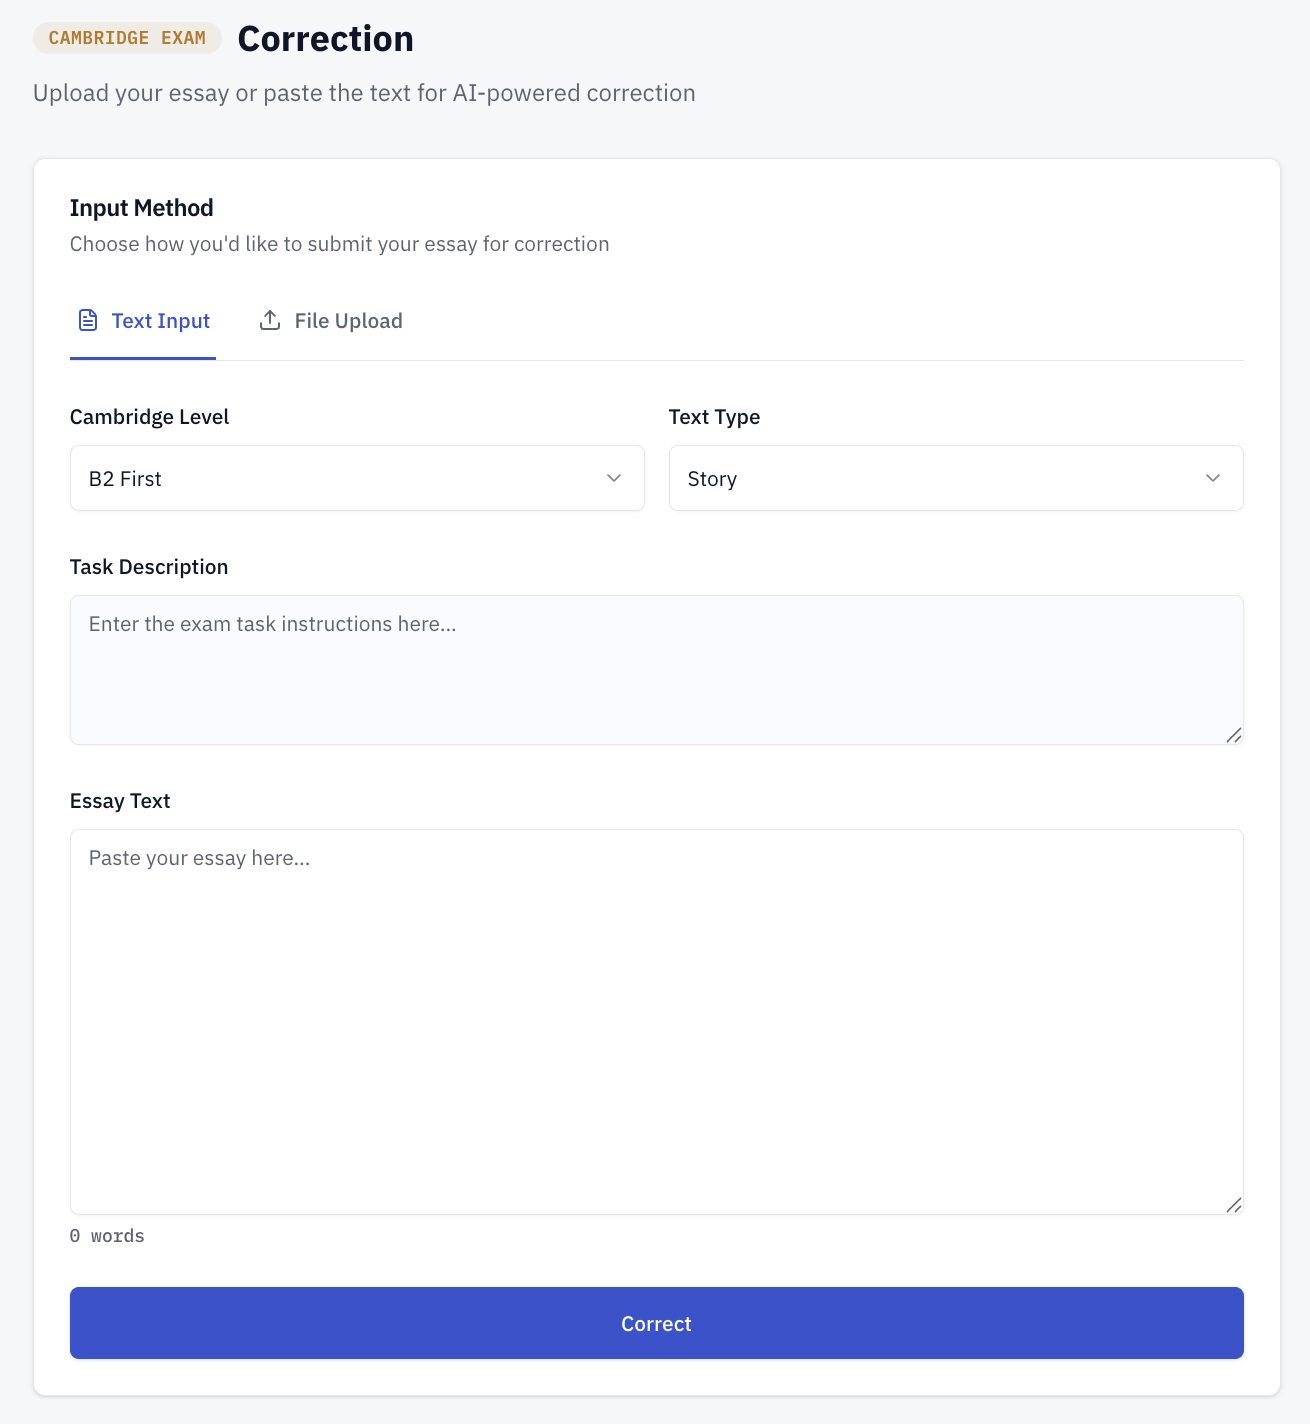The height and width of the screenshot is (1424, 1310).
Task: Click the Cambridge Level chevron arrow
Action: 614,478
